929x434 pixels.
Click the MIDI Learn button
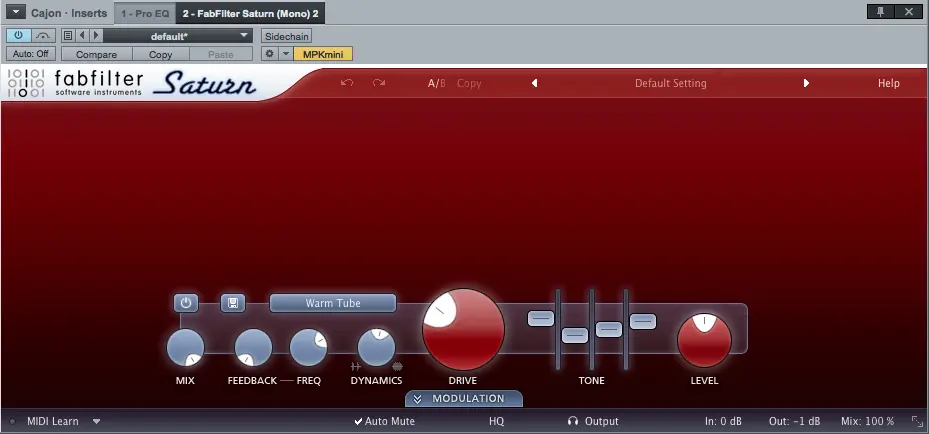click(x=53, y=422)
